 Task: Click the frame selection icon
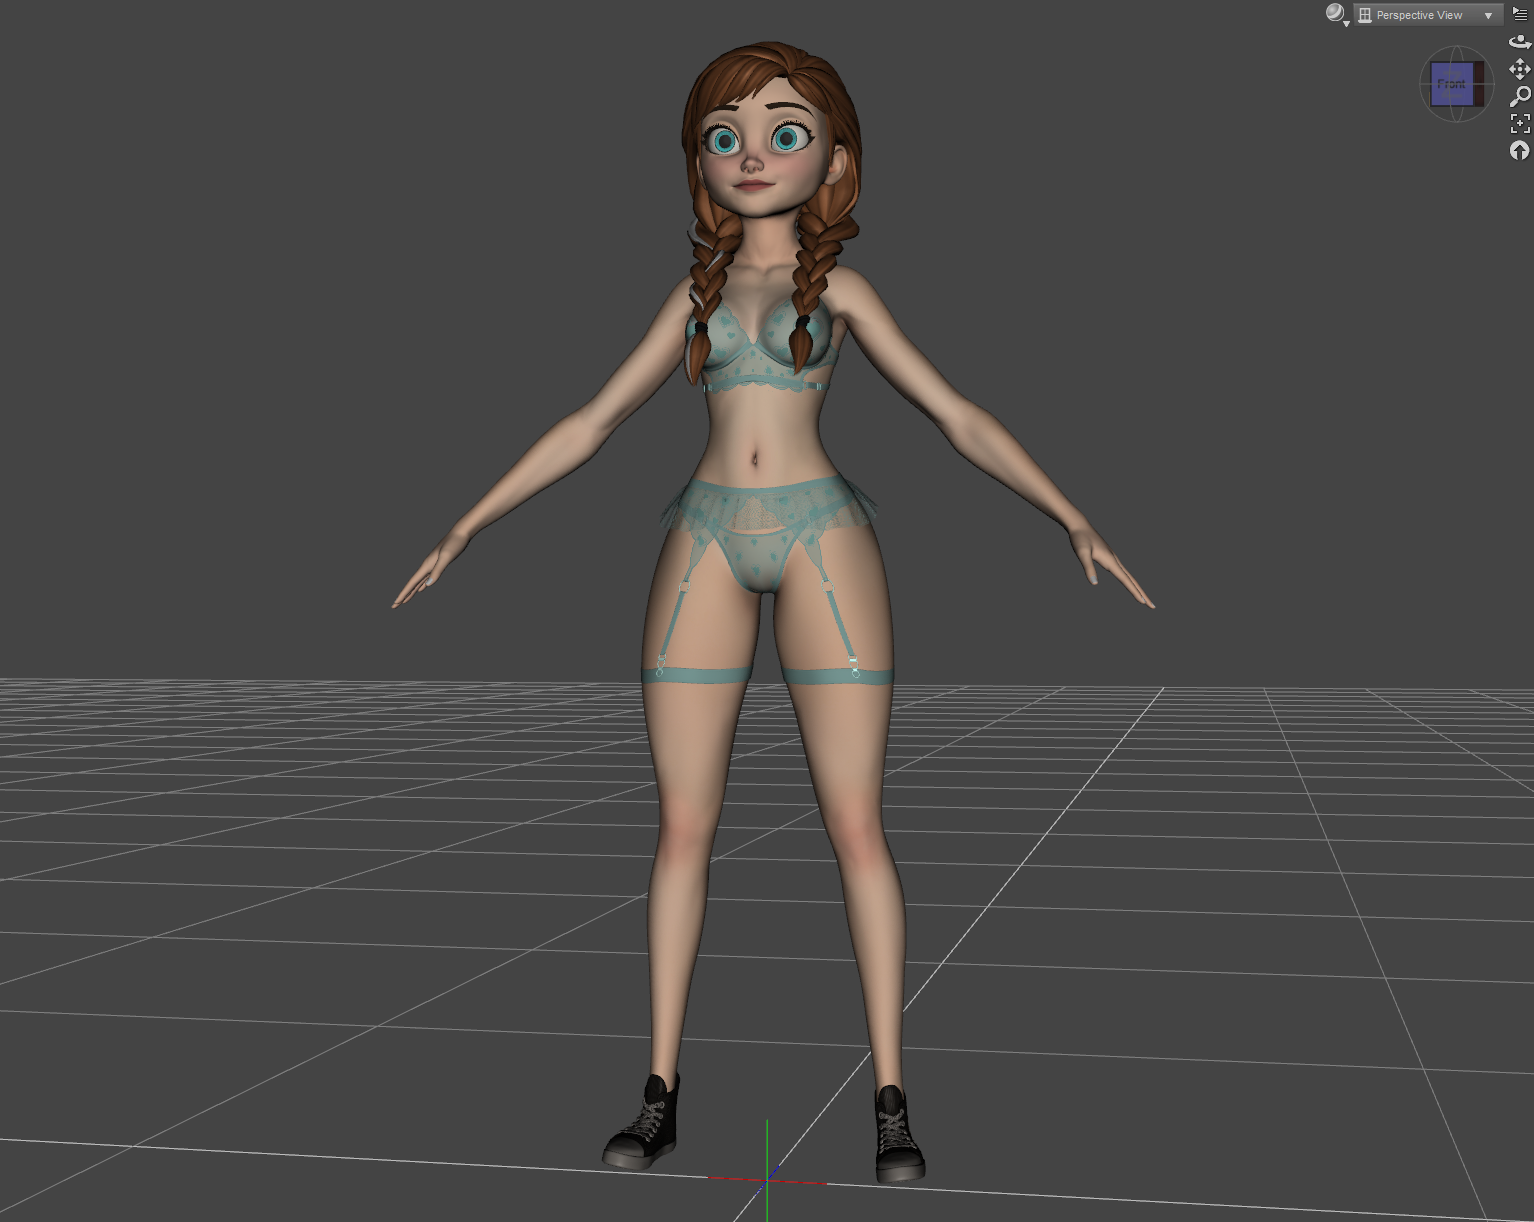click(x=1520, y=123)
